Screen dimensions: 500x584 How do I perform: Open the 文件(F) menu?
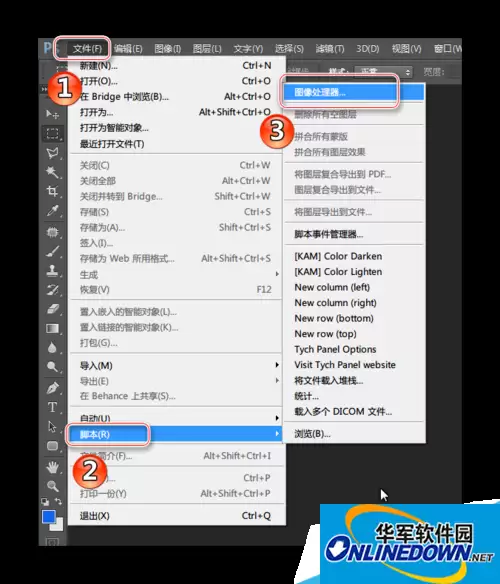tap(87, 49)
